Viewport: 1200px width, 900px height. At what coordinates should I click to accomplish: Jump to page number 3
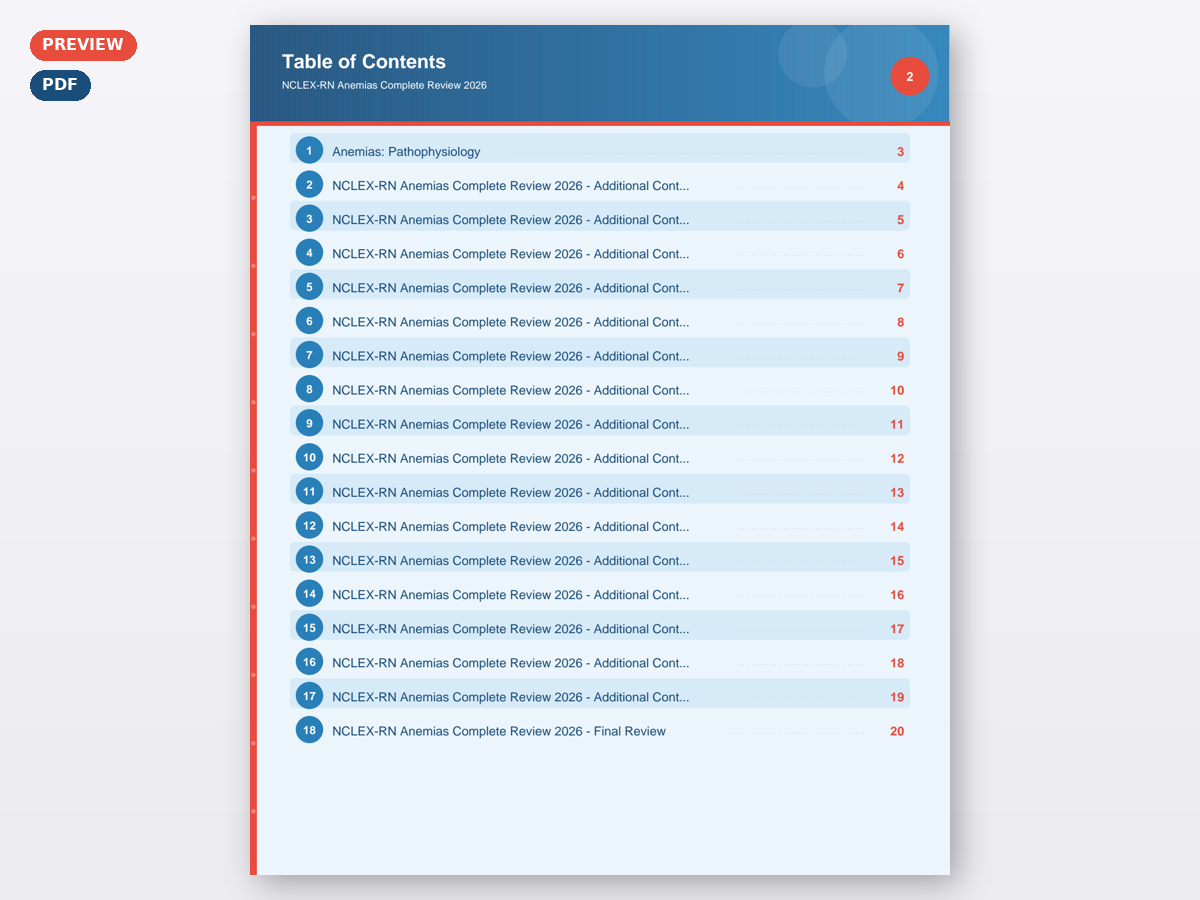click(x=900, y=152)
